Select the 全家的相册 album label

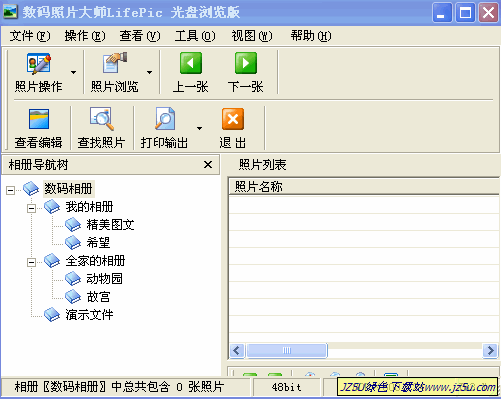click(95, 261)
